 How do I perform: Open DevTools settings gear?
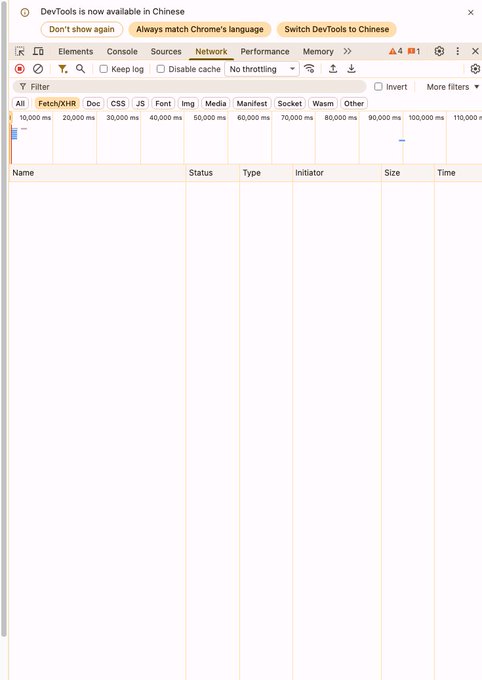[x=439, y=51]
